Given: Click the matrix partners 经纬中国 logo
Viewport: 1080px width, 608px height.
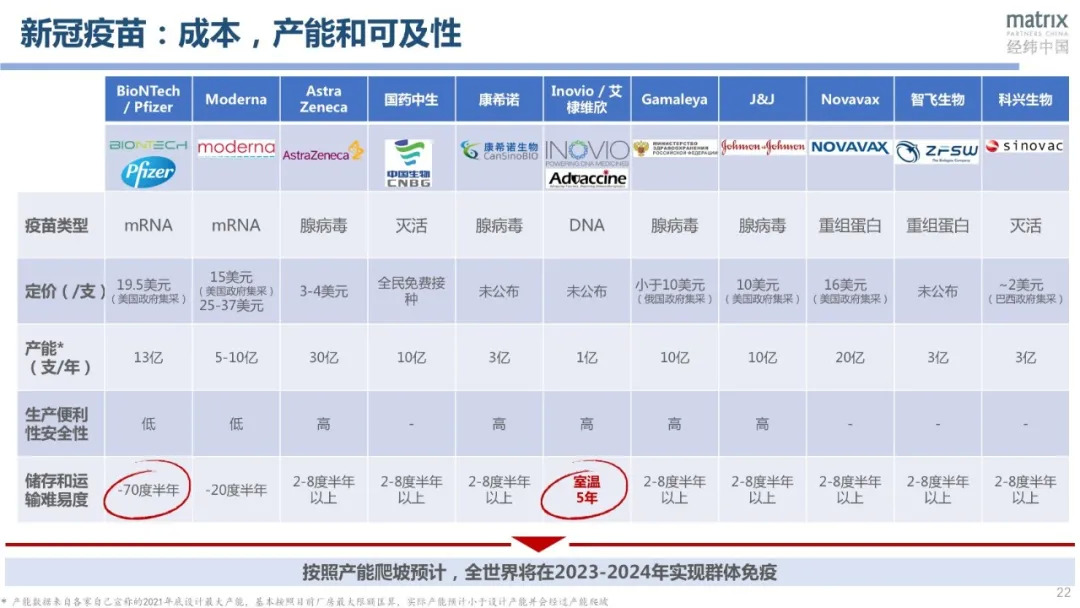Looking at the screenshot, I should [1037, 33].
